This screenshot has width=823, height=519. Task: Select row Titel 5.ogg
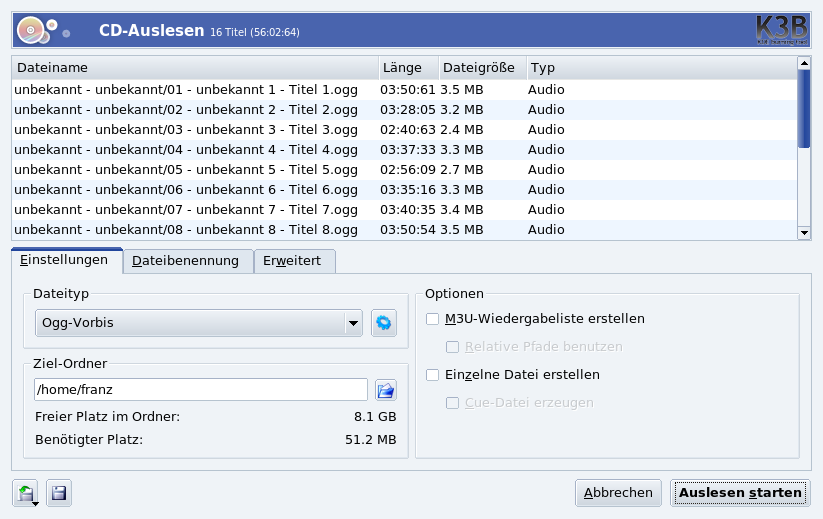(404, 170)
